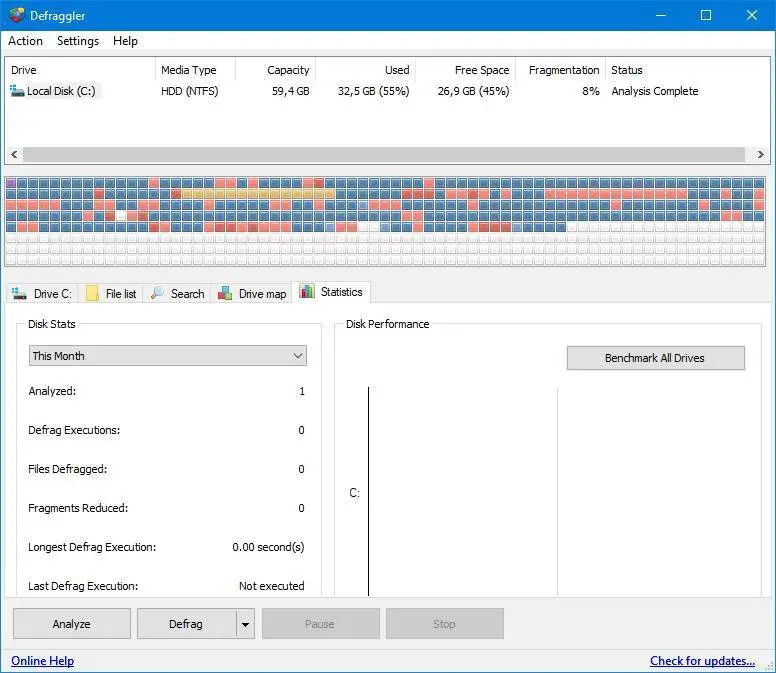Switch to the Drive C: tab
Screen dimensions: 776x673
pos(42,293)
